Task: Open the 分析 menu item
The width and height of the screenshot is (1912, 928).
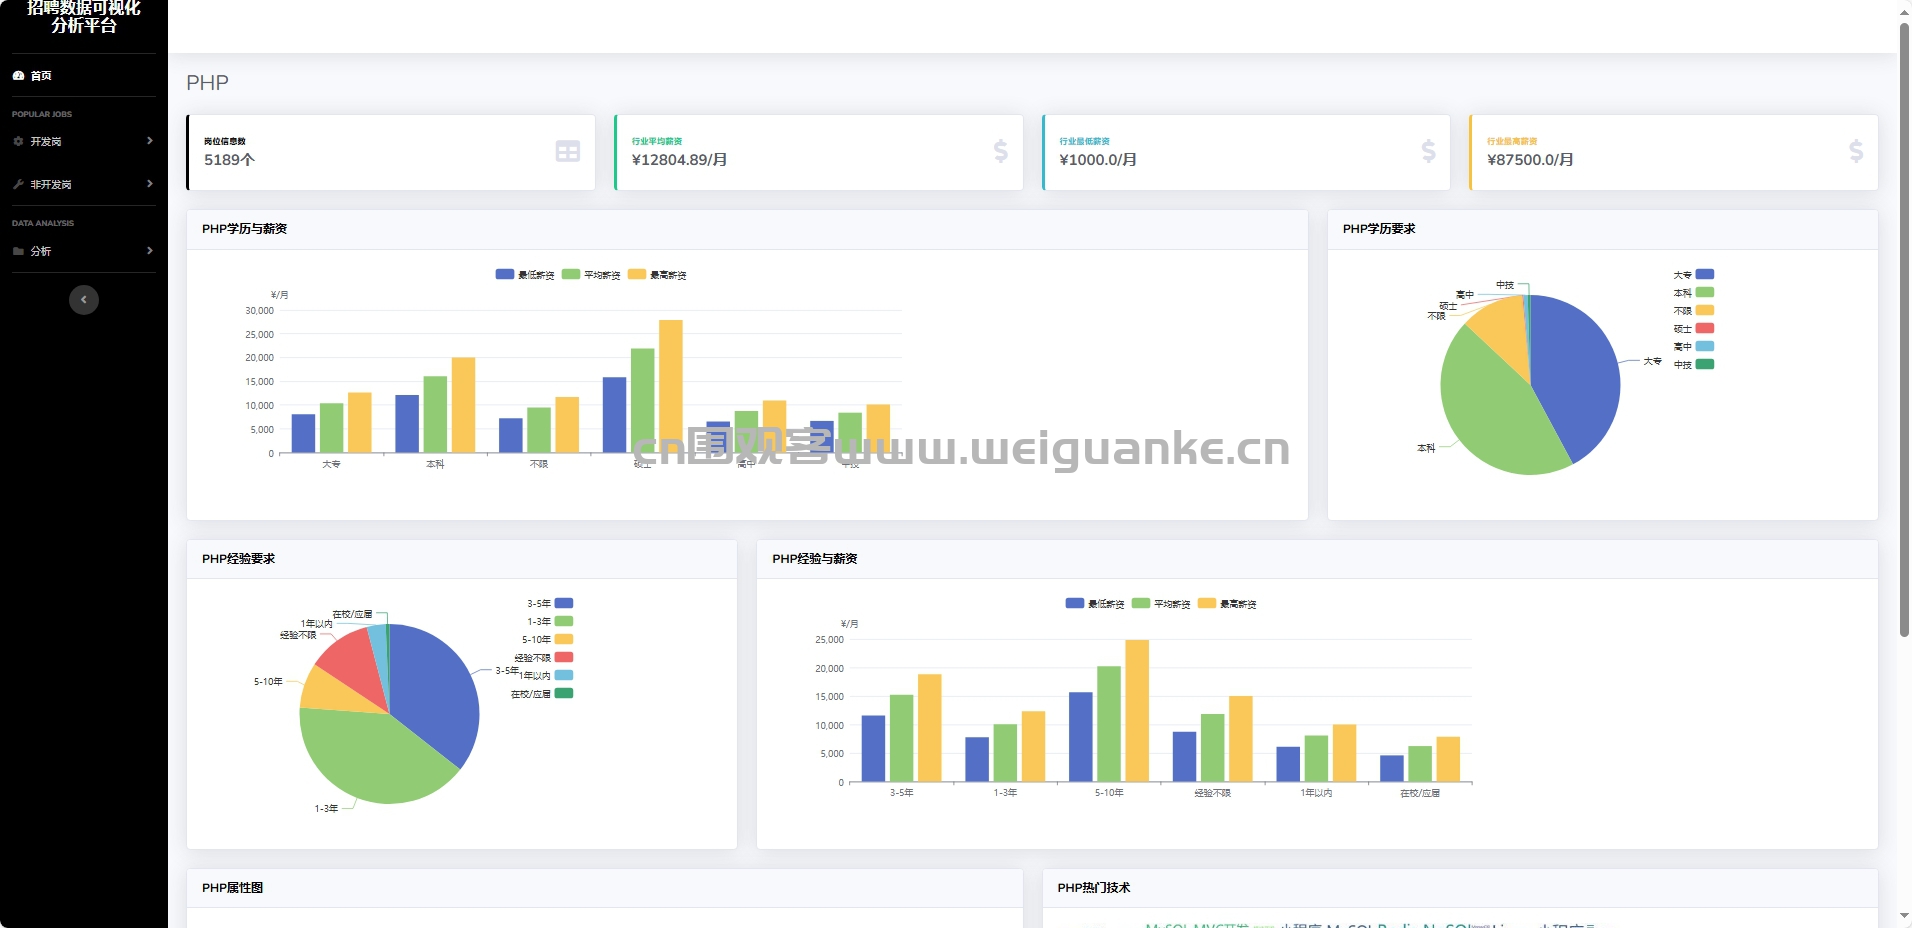Action: point(84,251)
